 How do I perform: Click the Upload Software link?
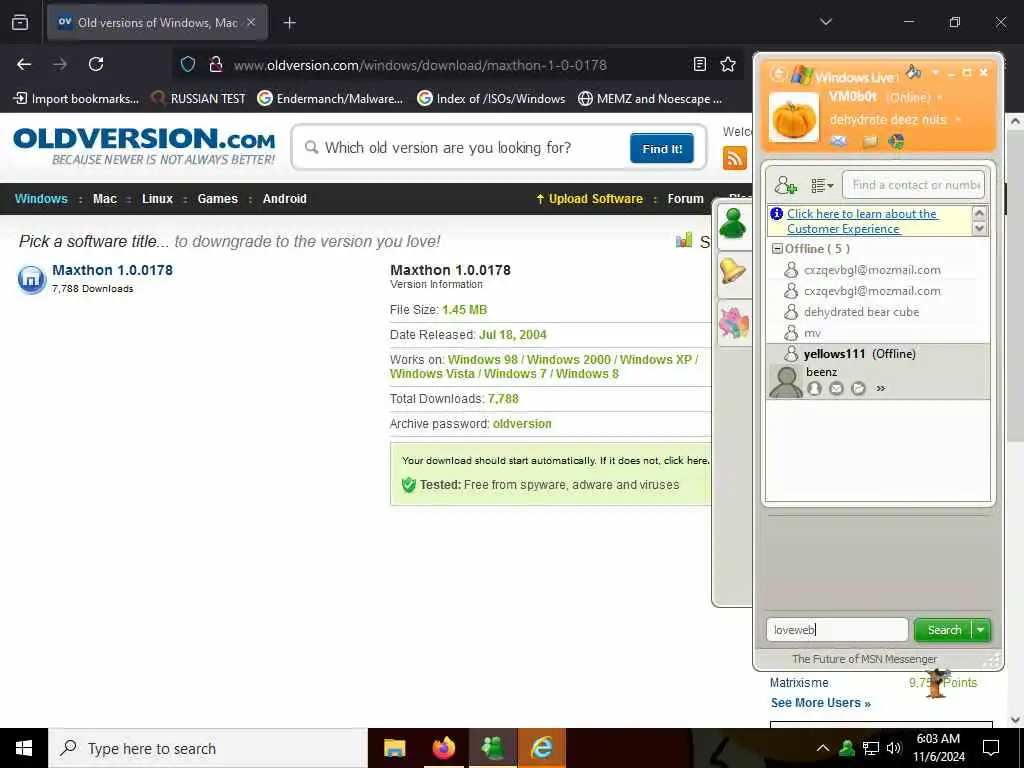click(589, 199)
